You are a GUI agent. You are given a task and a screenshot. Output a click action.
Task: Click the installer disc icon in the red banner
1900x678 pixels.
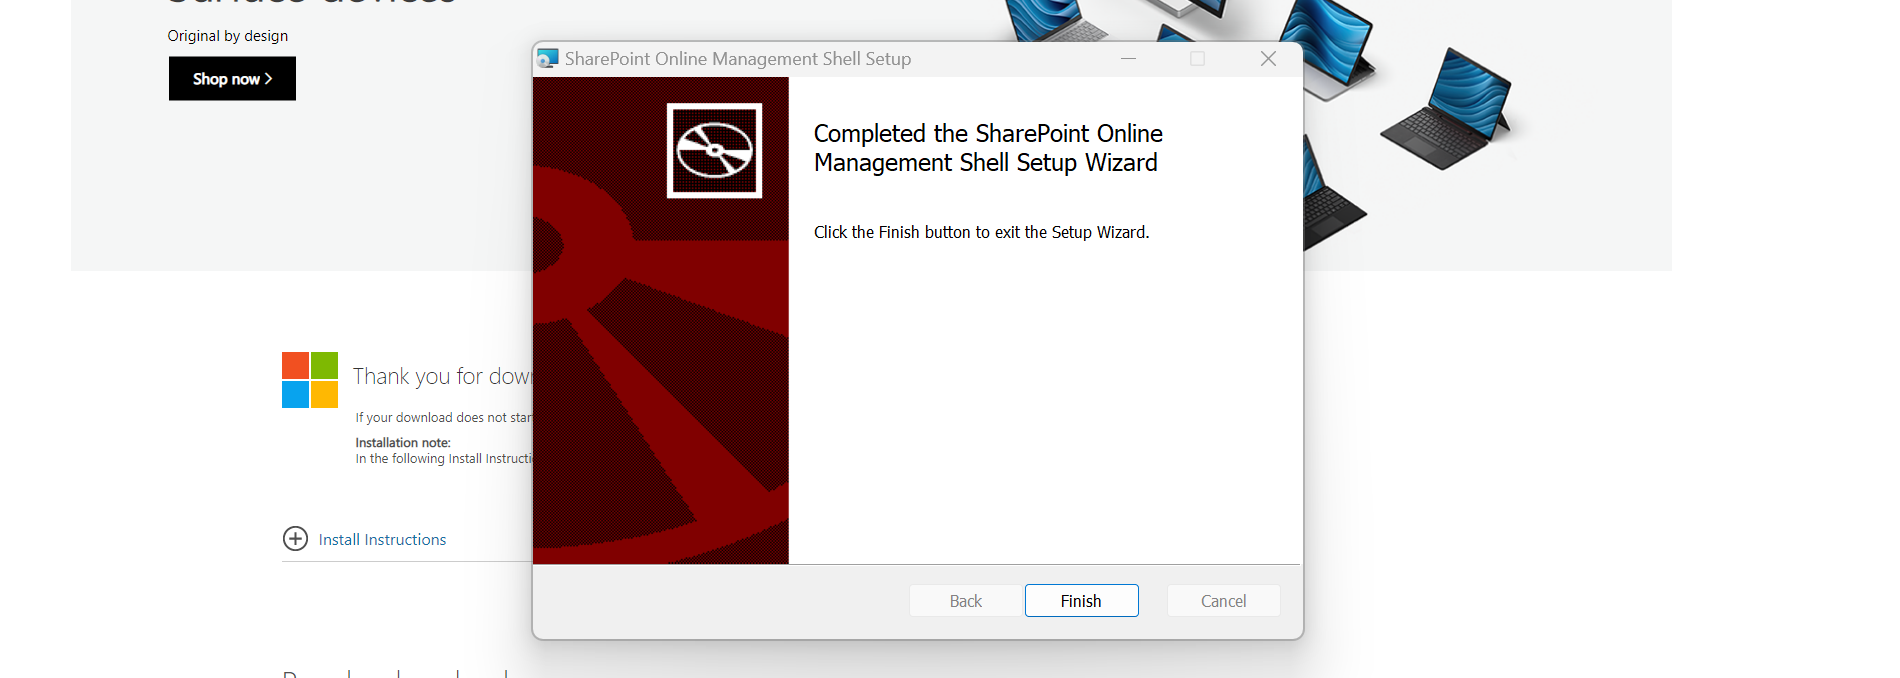[714, 151]
